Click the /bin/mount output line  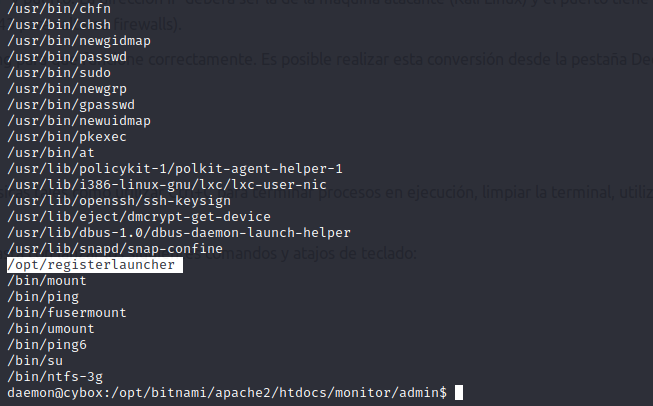click(42, 281)
